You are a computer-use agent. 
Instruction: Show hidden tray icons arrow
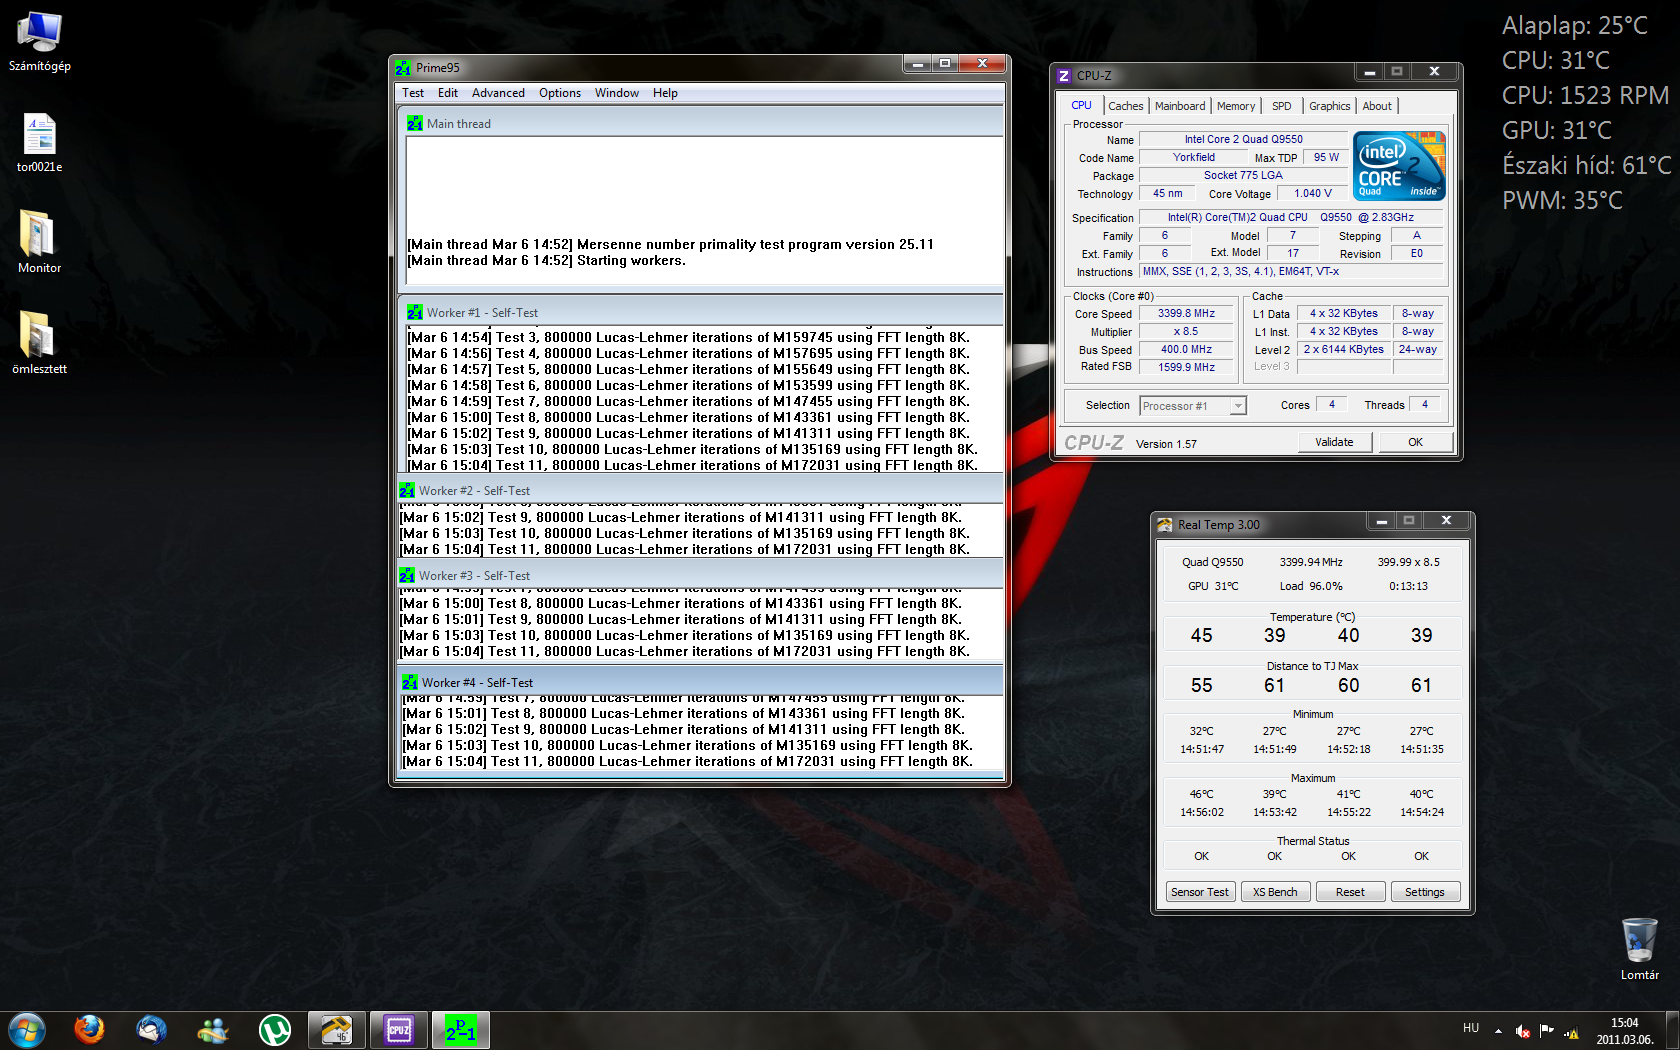[1498, 1031]
